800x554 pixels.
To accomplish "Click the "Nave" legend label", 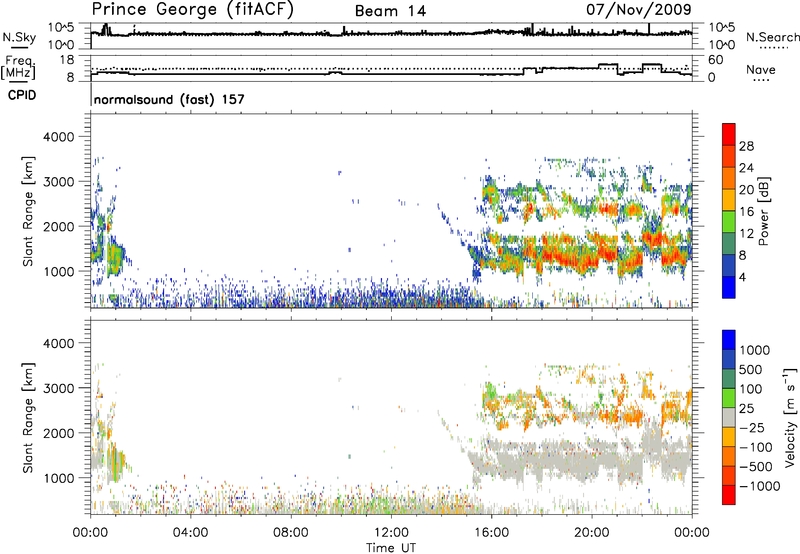I will [x=761, y=69].
